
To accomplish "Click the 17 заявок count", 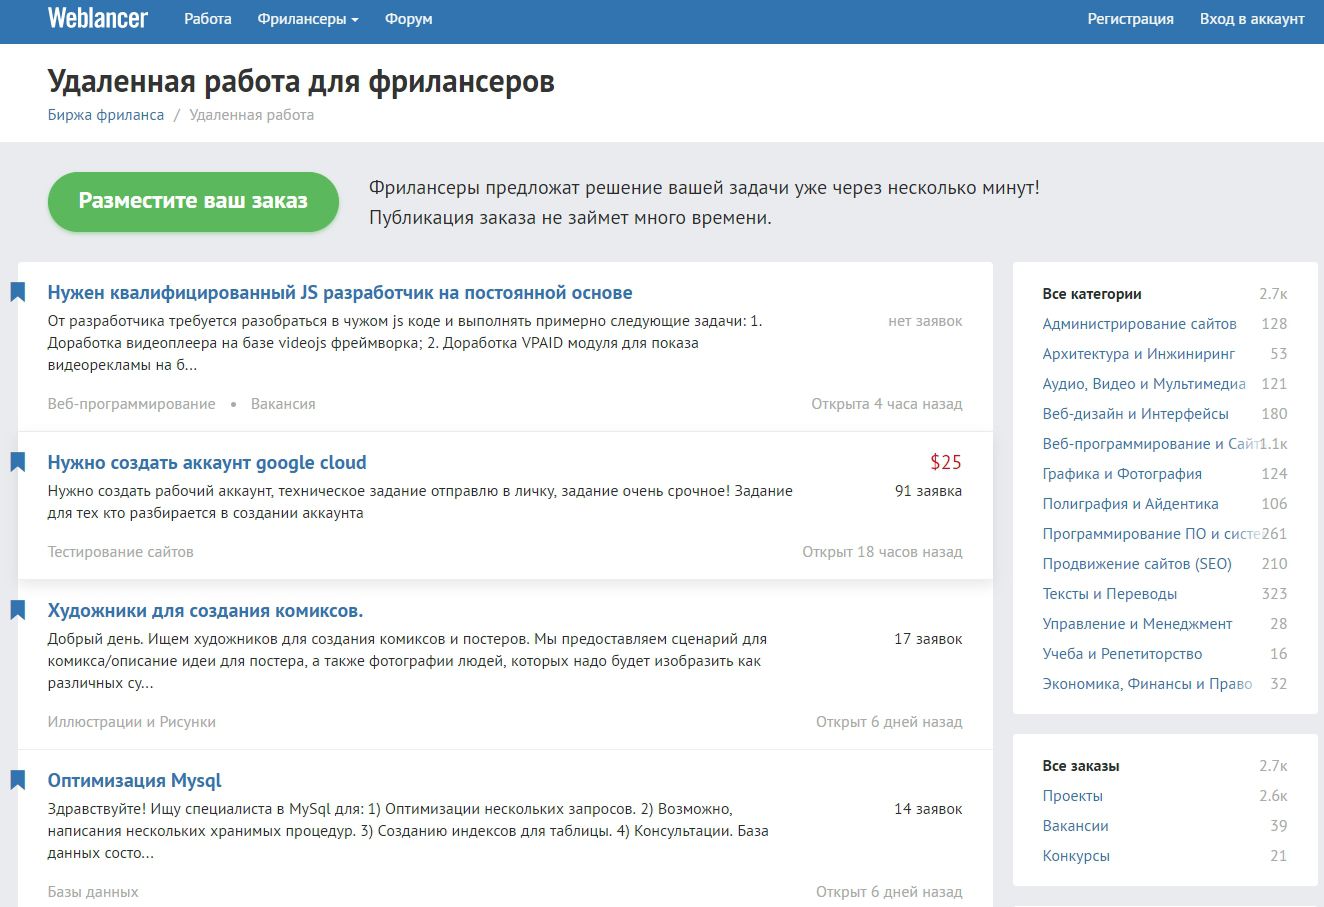I will 929,639.
